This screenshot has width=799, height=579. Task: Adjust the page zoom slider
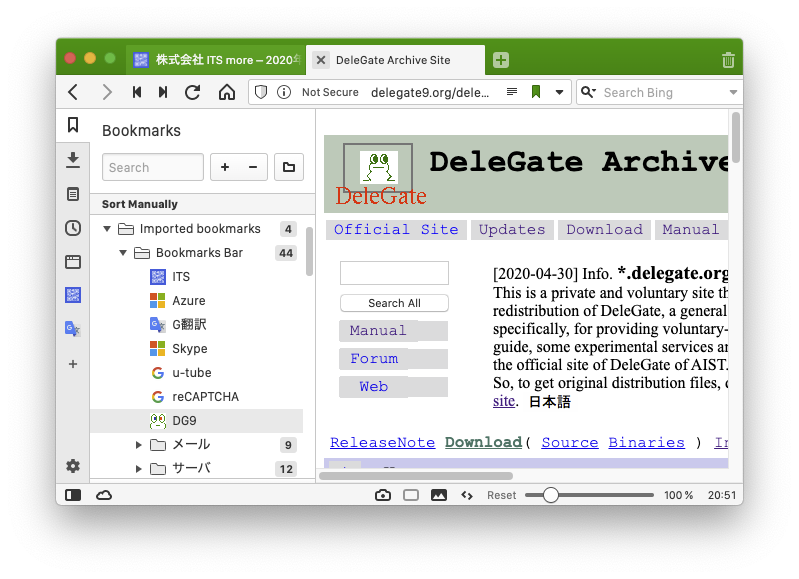tap(550, 495)
